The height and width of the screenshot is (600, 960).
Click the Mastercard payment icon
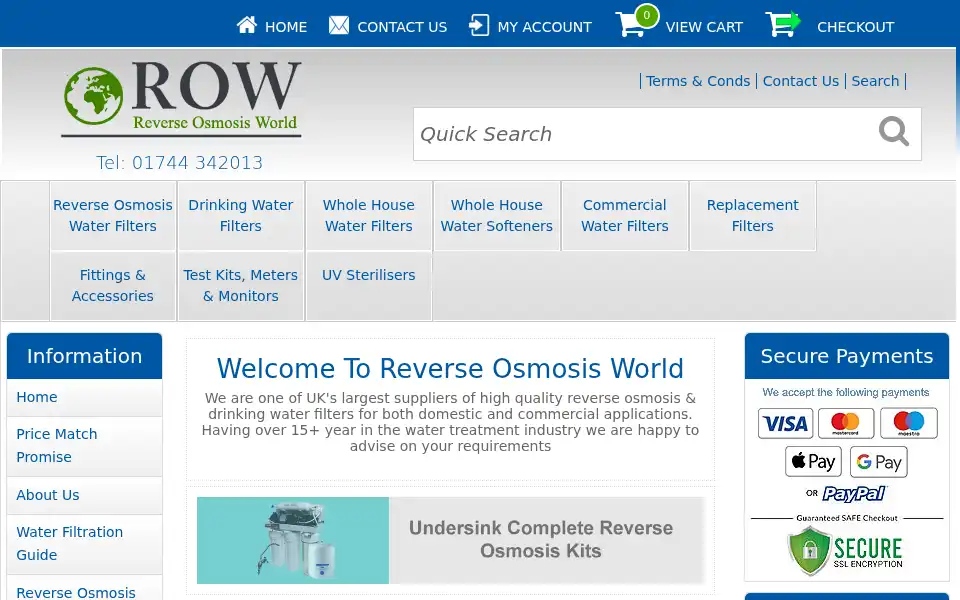pyautogui.click(x=846, y=424)
